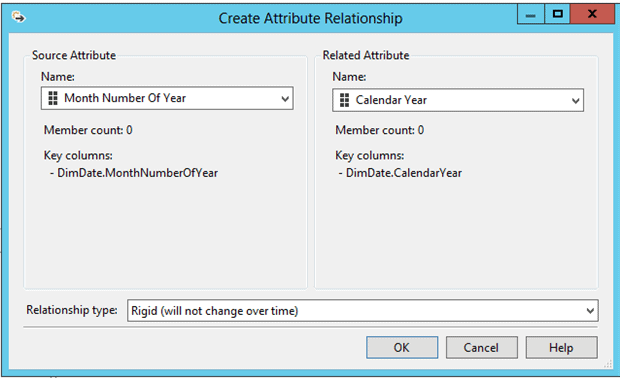This screenshot has height=378, width=620.
Task: Expand the Relationship type dropdown arrow
Action: 590,311
